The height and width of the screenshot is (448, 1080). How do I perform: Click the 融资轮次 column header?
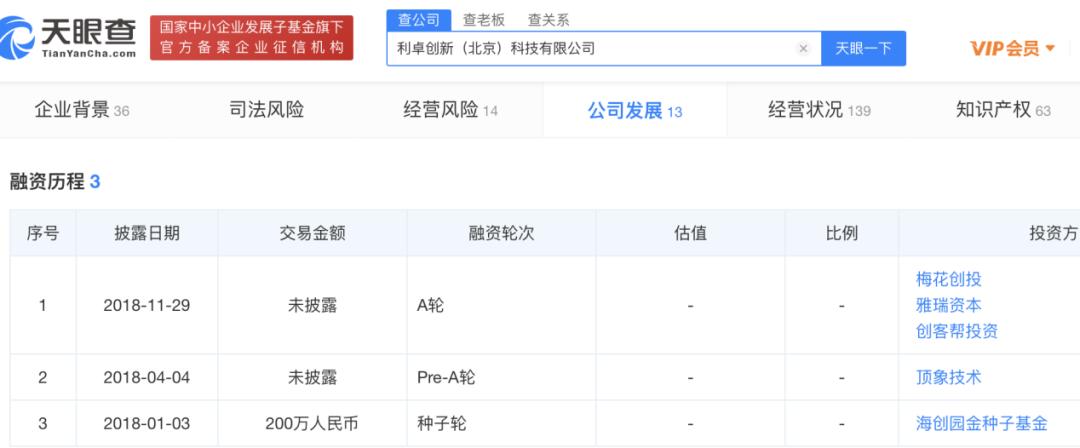tap(501, 234)
